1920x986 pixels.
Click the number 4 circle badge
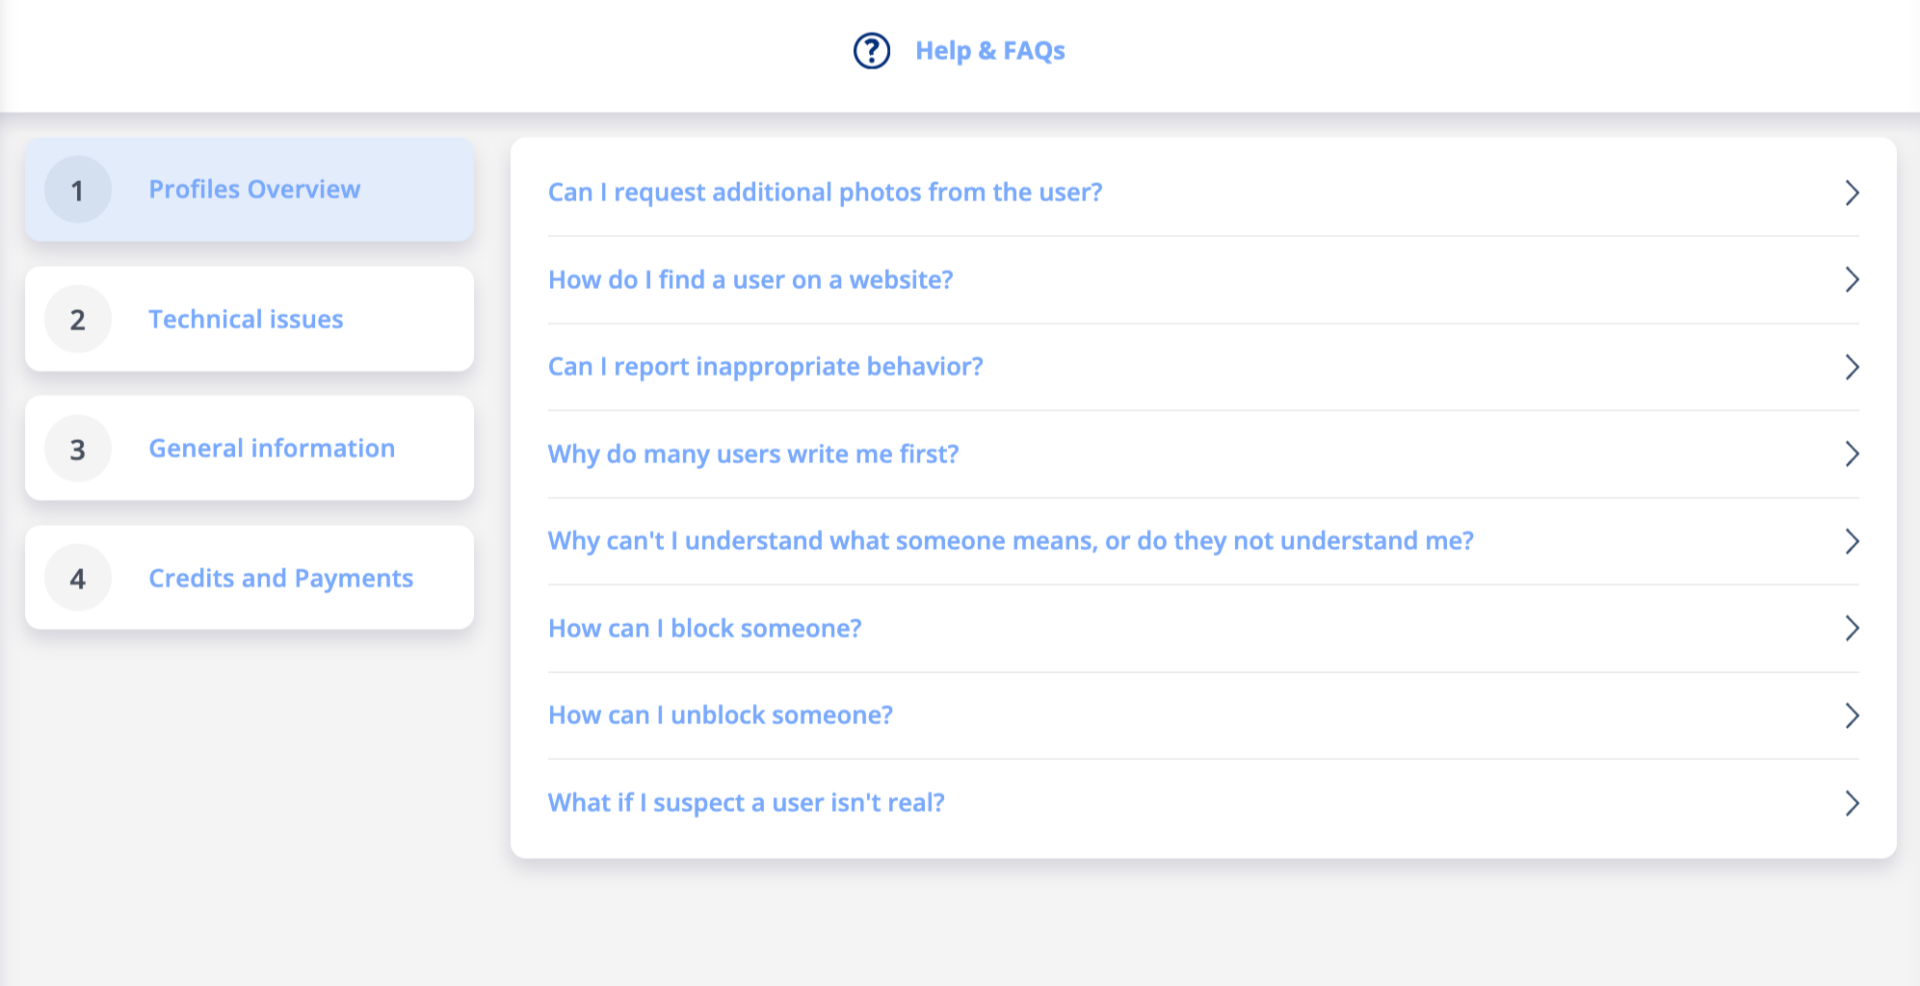(77, 578)
